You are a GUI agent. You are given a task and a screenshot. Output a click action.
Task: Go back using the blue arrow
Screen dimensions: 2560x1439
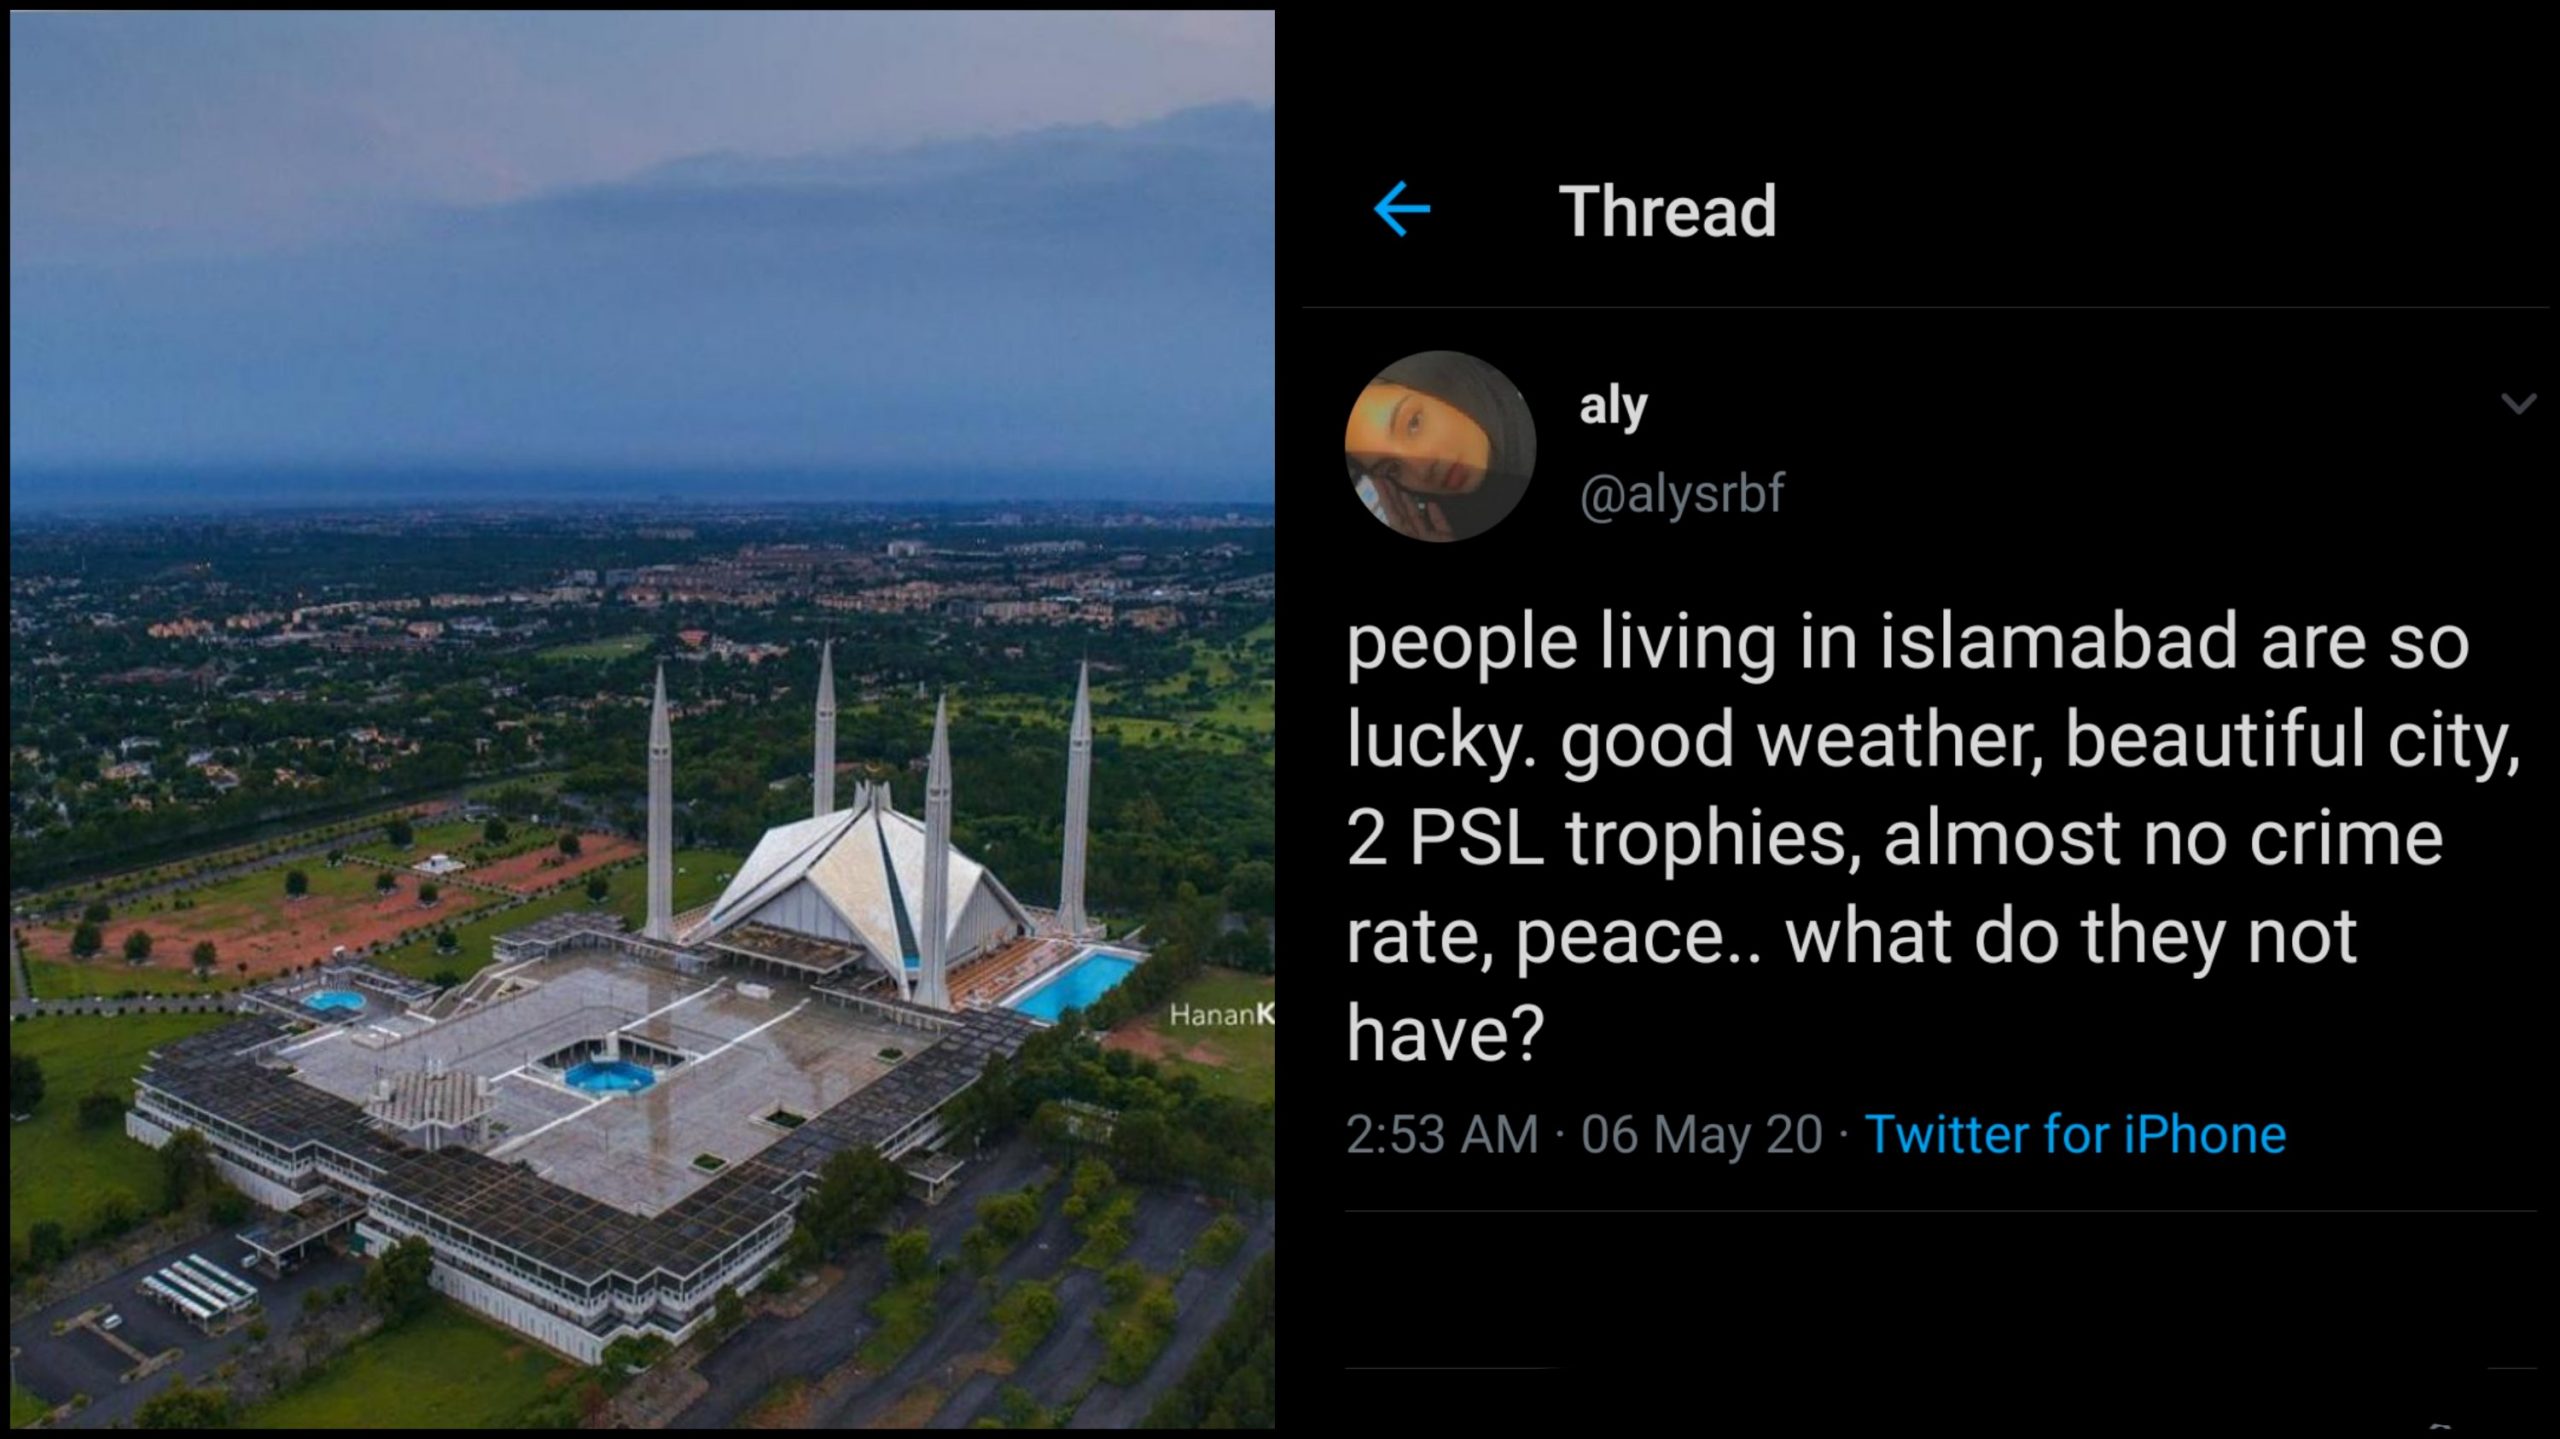(1402, 210)
